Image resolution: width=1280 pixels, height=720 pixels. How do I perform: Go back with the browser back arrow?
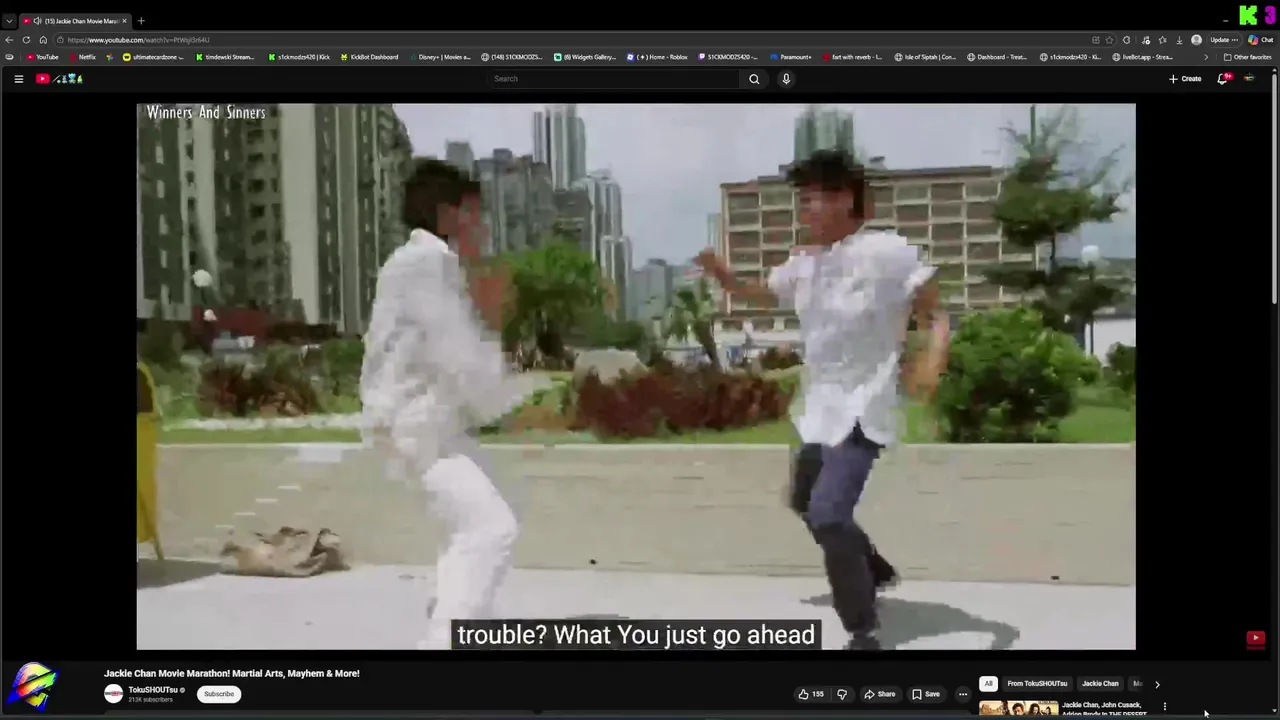(9, 40)
